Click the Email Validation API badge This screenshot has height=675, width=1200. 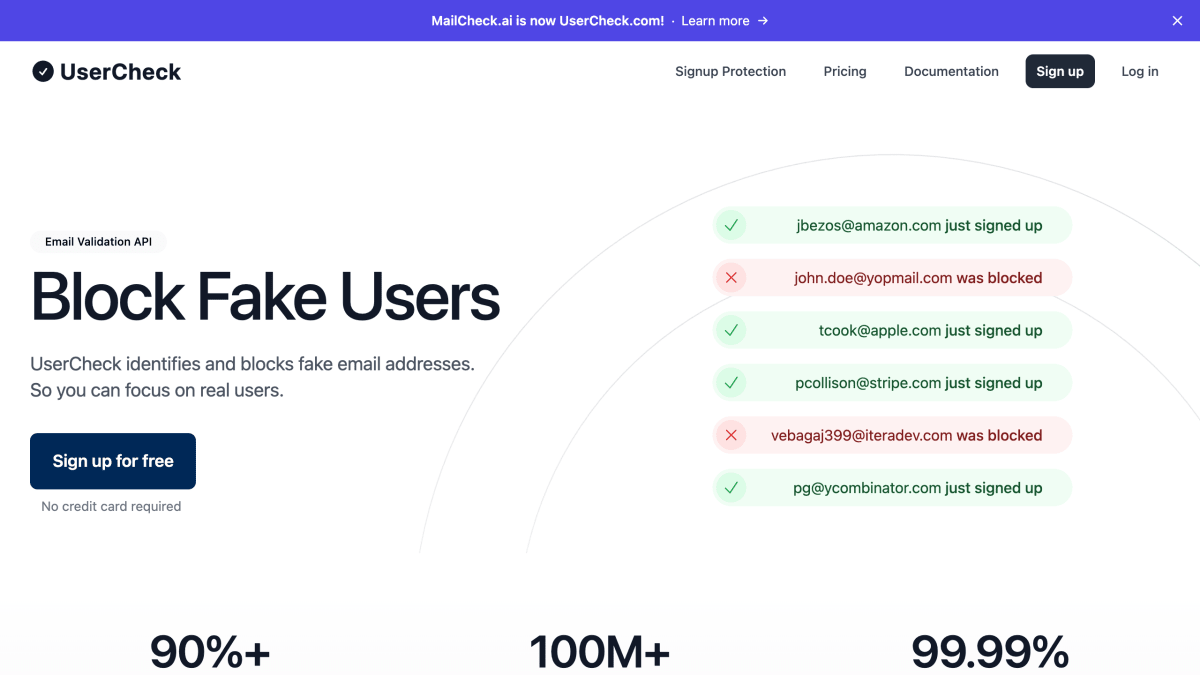(x=98, y=242)
